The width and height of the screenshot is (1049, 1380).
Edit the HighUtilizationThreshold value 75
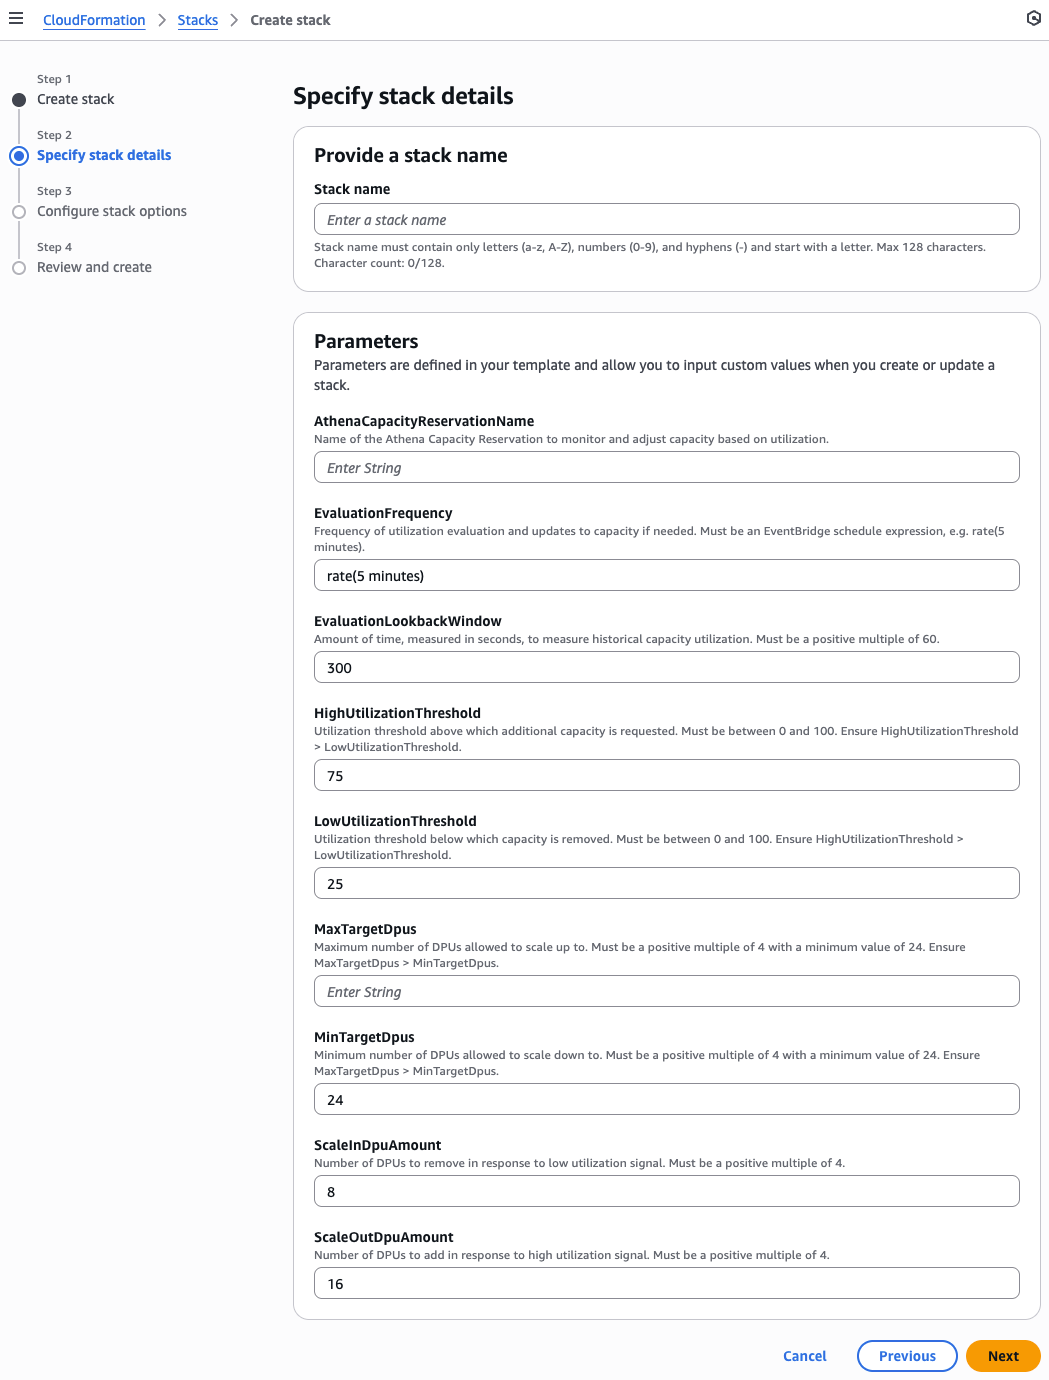[x=666, y=775]
